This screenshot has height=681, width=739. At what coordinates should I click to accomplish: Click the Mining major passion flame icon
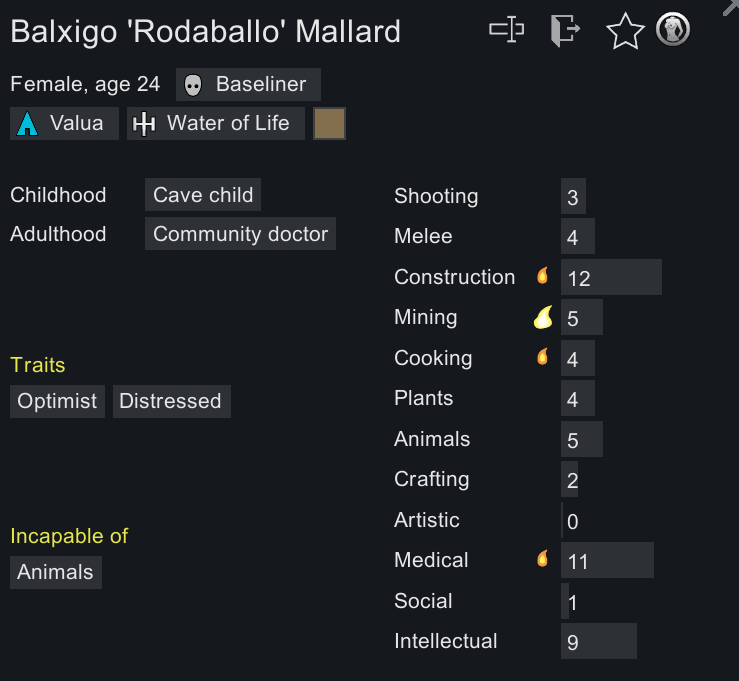click(542, 317)
